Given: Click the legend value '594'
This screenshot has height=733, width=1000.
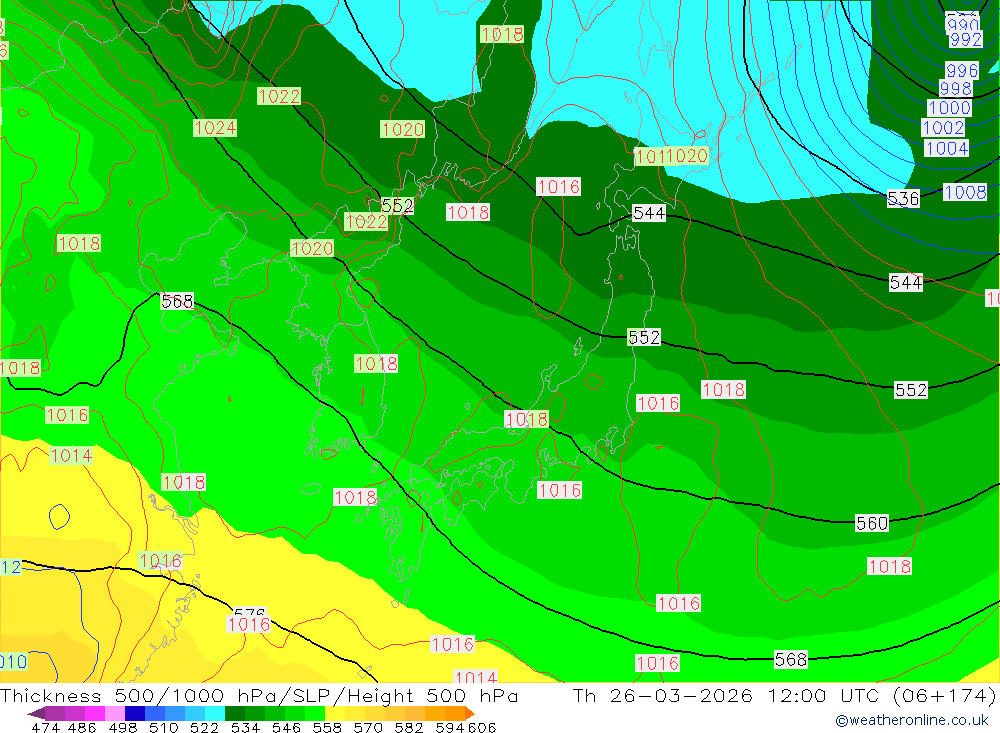Looking at the screenshot, I should [450, 727].
